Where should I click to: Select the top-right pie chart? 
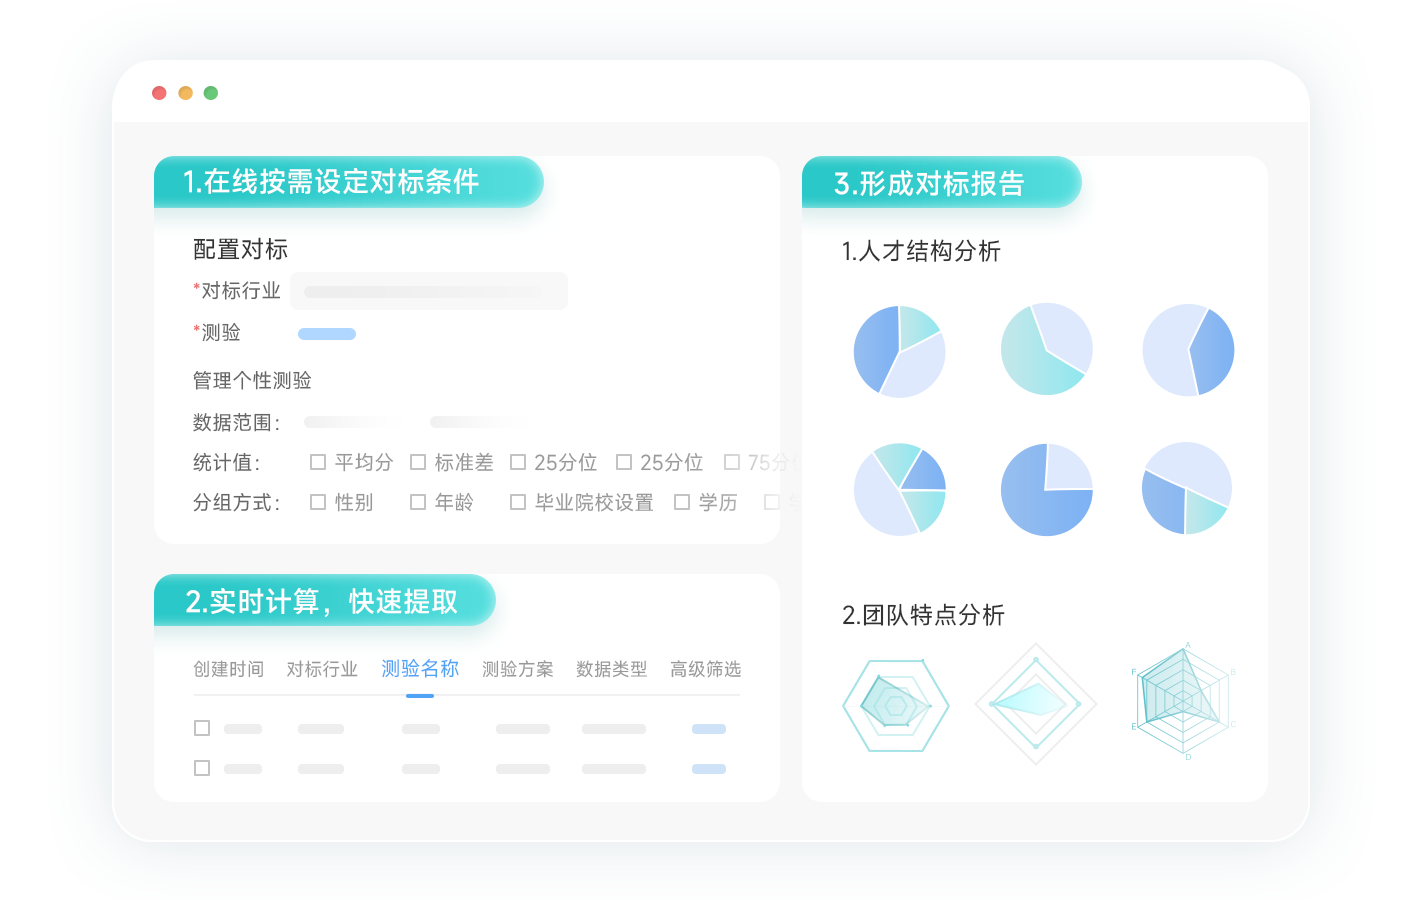(x=1188, y=350)
